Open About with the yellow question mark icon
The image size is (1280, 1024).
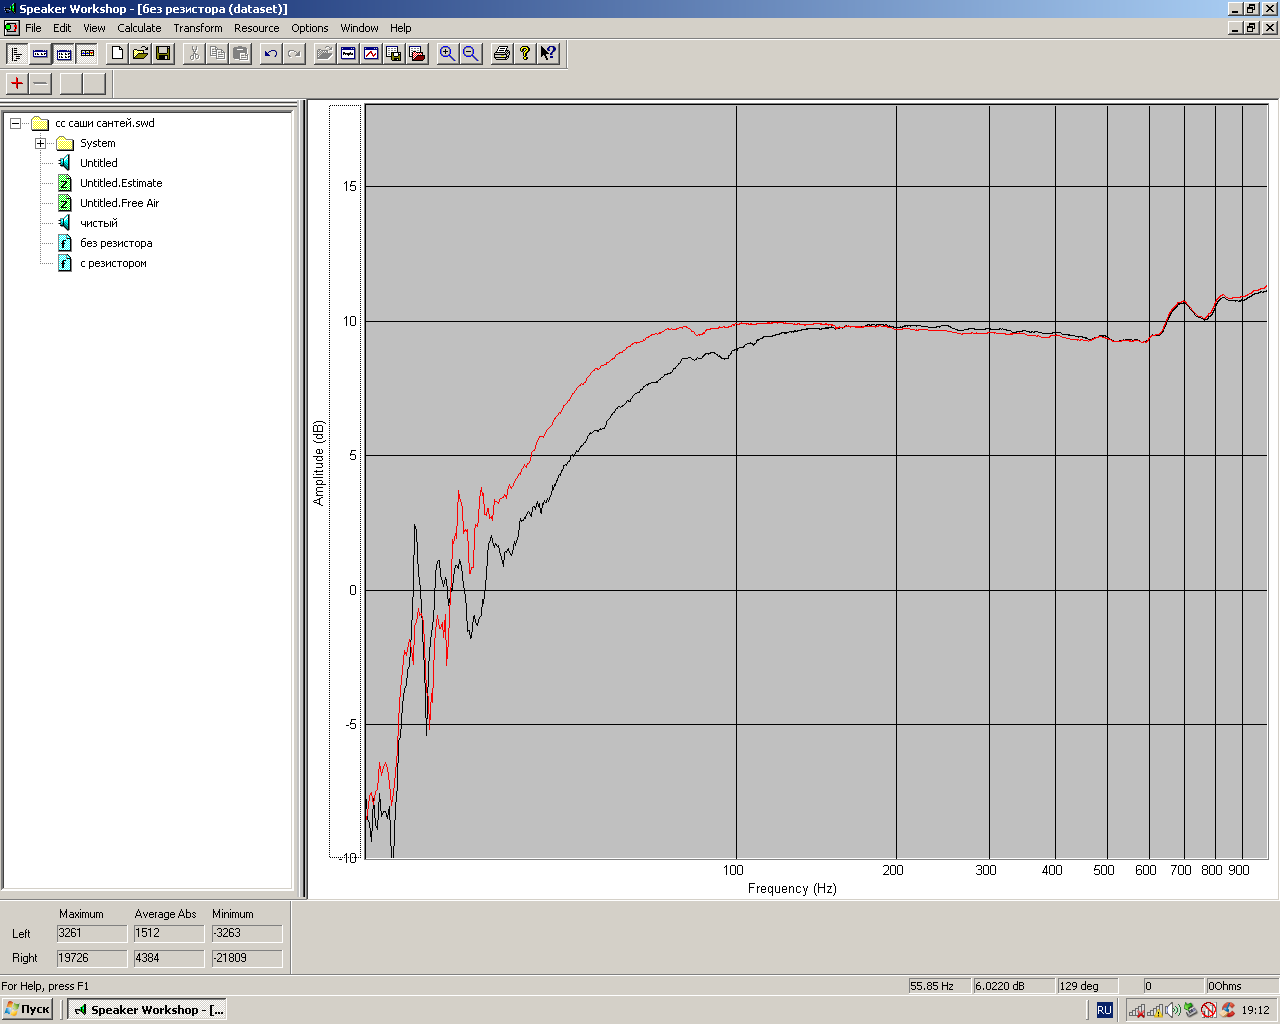[x=524, y=53]
